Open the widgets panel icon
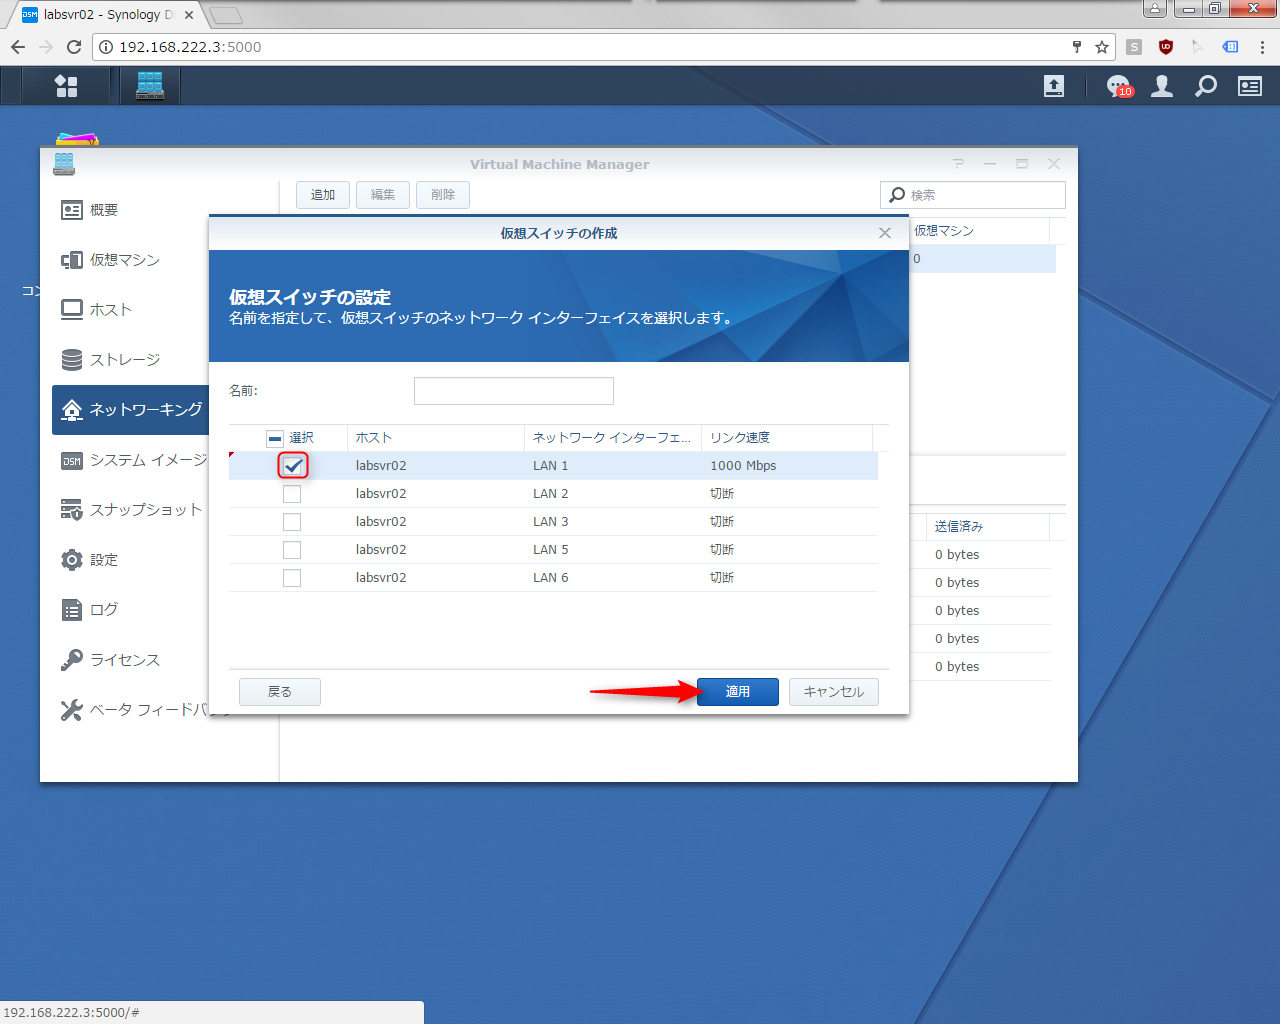 (1250, 86)
